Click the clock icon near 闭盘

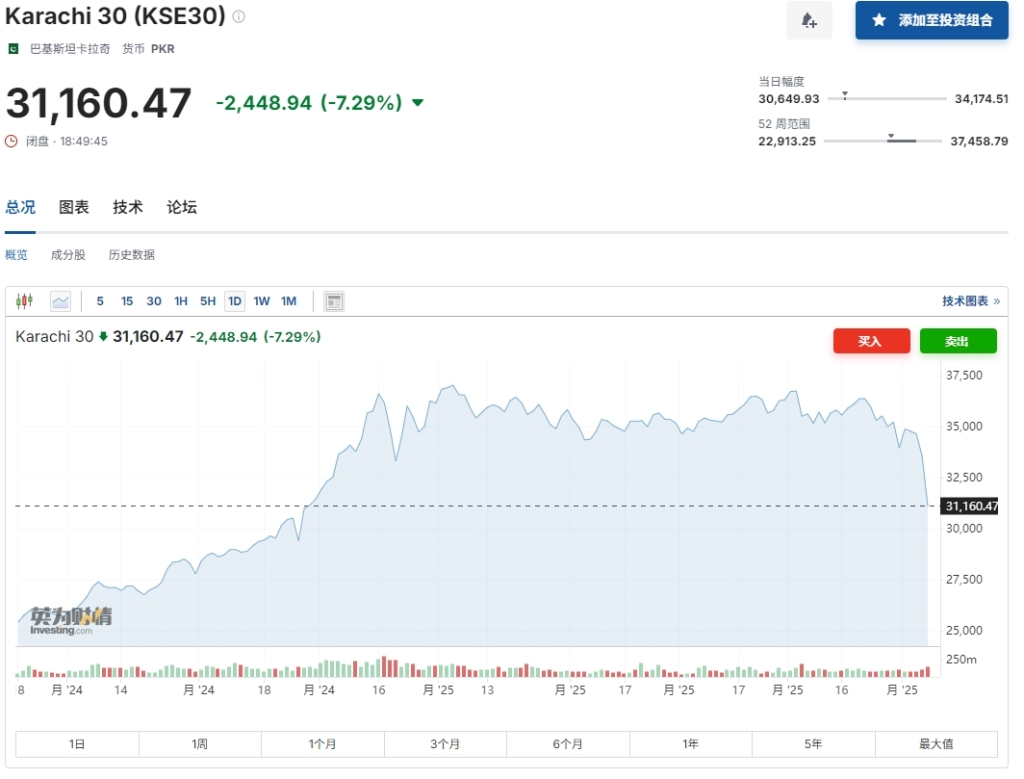coord(11,141)
